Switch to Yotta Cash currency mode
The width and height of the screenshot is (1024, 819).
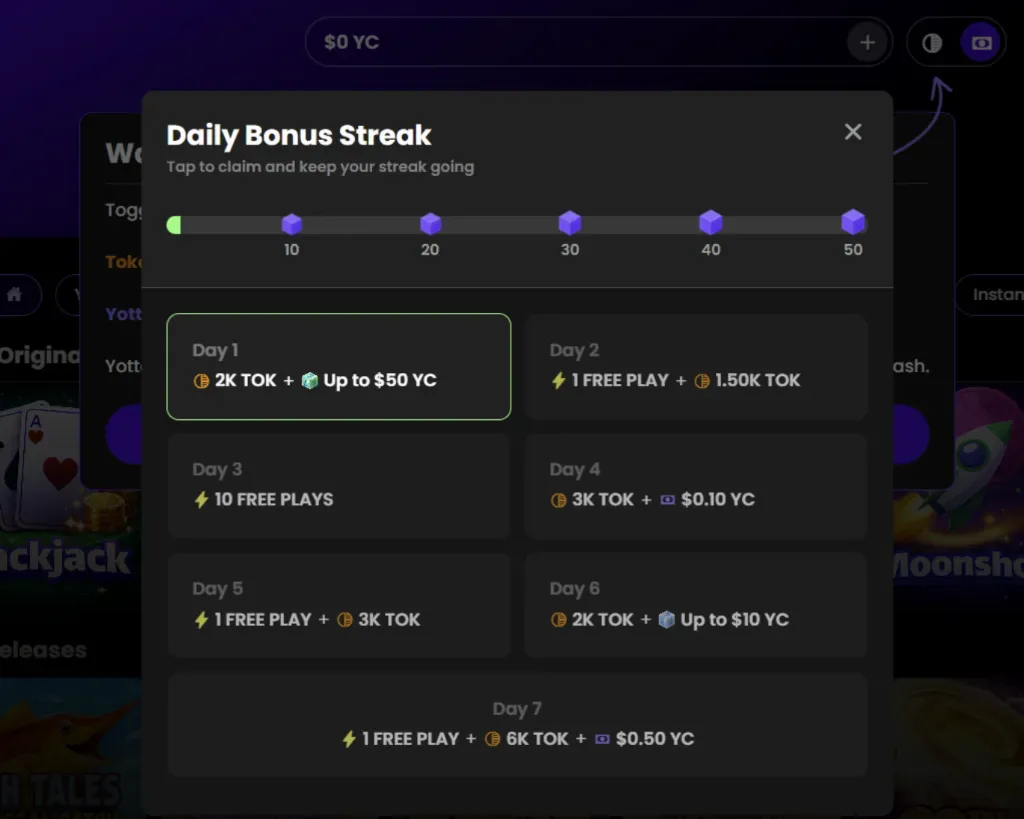[x=980, y=43]
